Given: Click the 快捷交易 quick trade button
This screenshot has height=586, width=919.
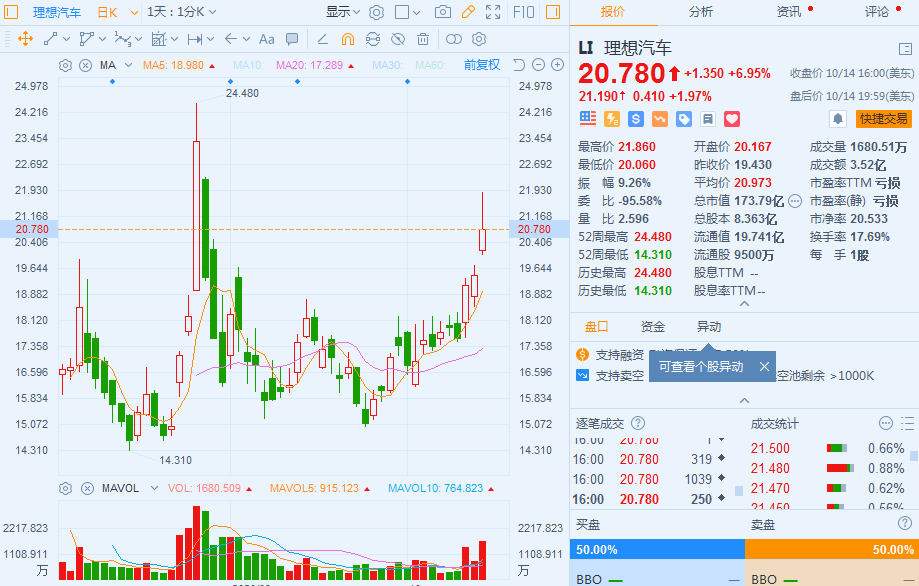Looking at the screenshot, I should tap(883, 119).
